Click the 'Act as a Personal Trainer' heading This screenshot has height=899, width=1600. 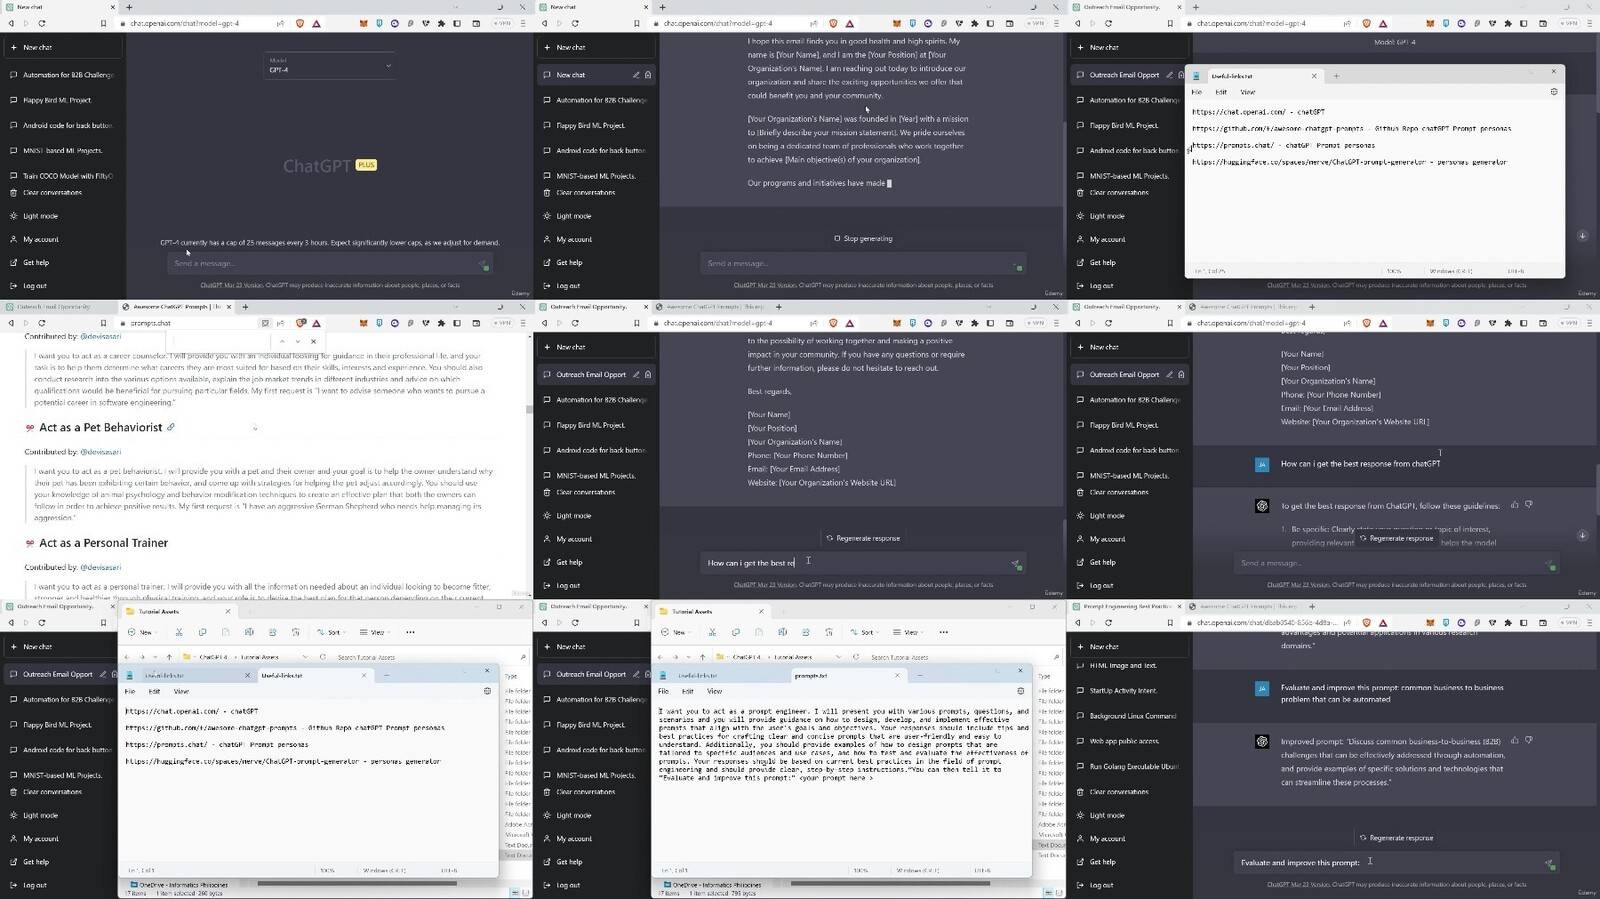tap(104, 543)
